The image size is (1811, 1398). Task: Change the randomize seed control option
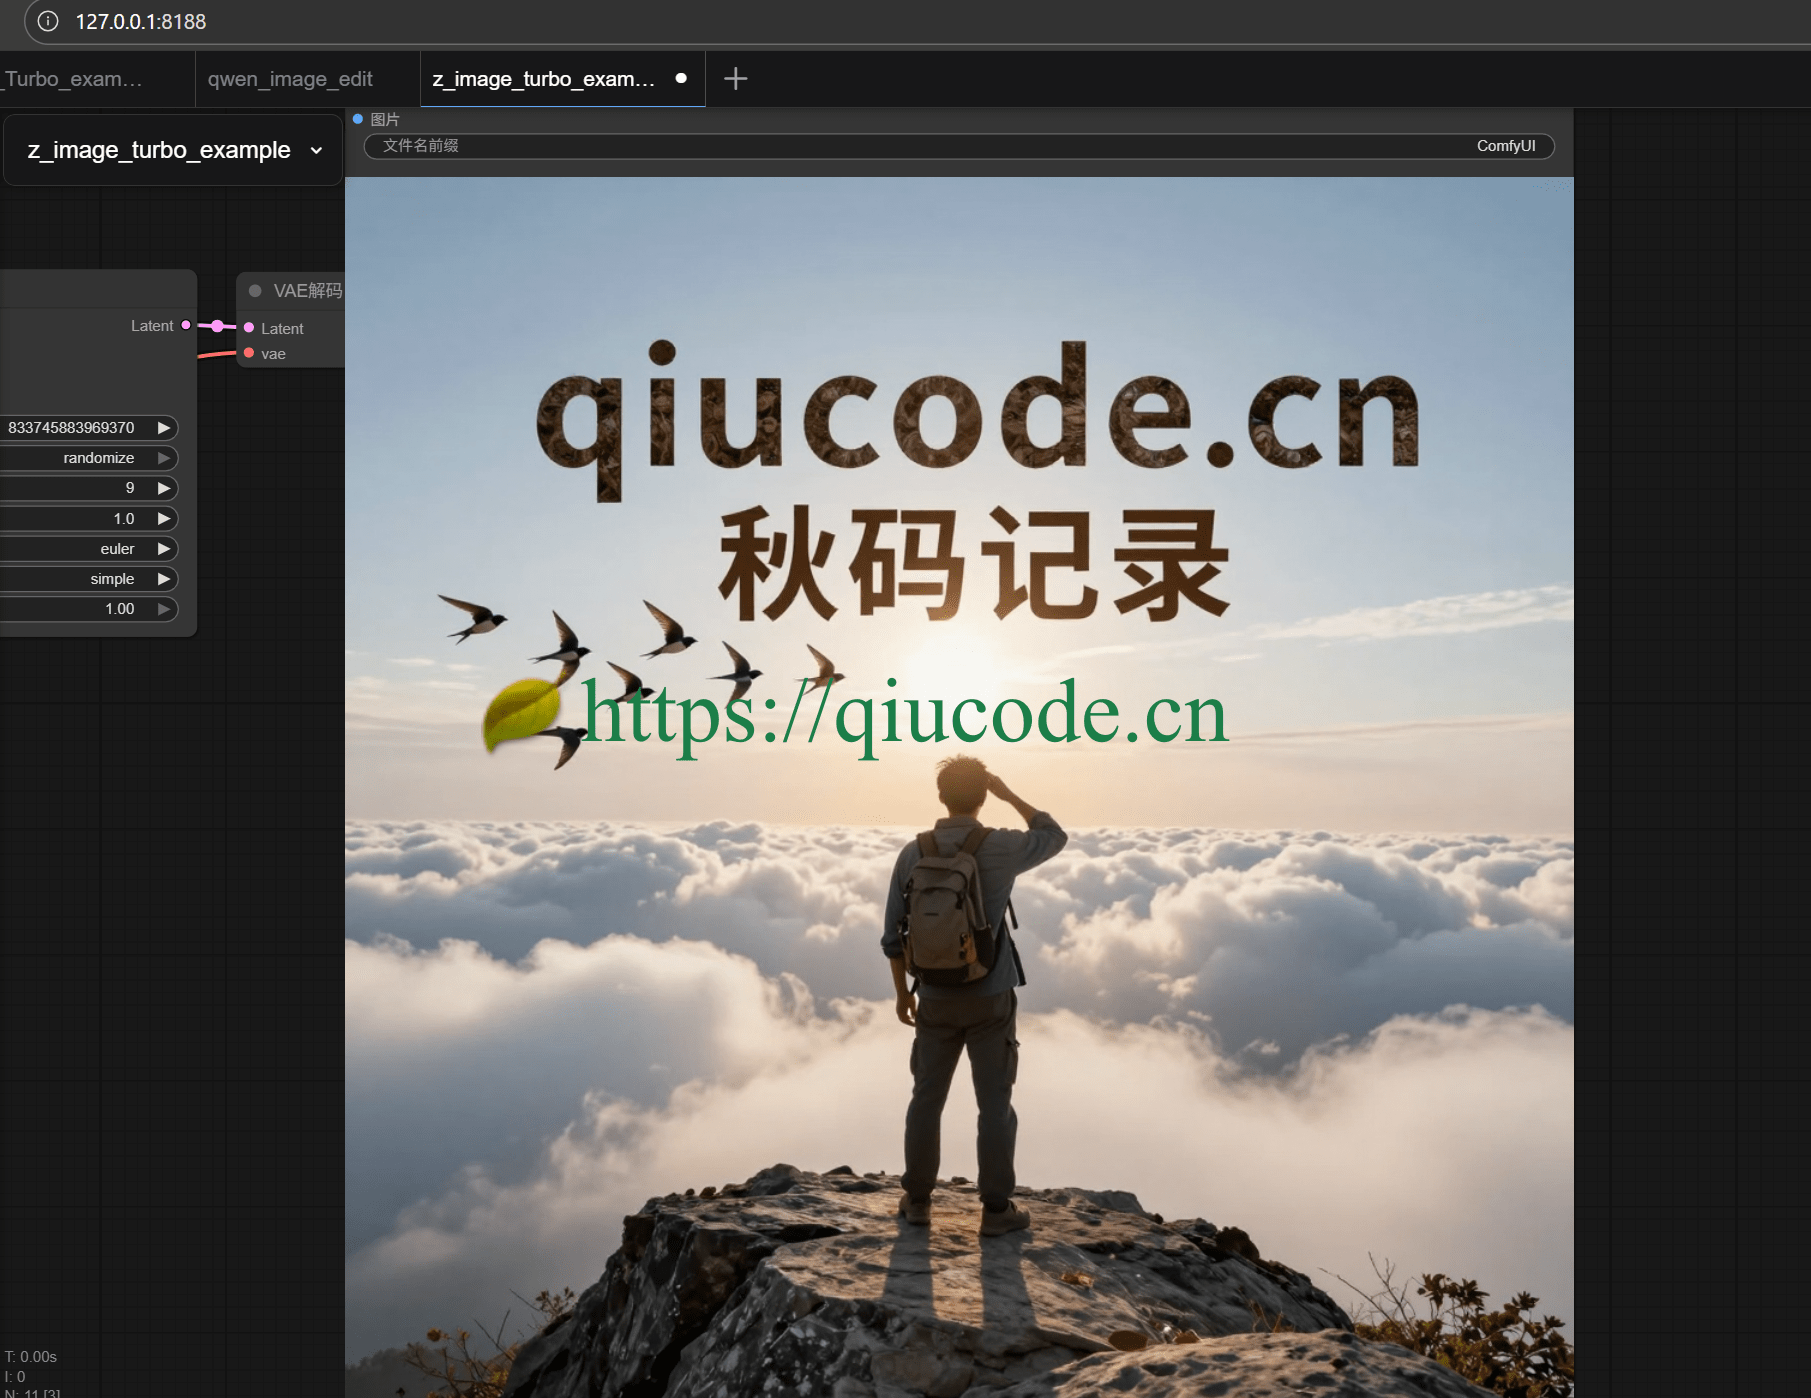click(98, 457)
